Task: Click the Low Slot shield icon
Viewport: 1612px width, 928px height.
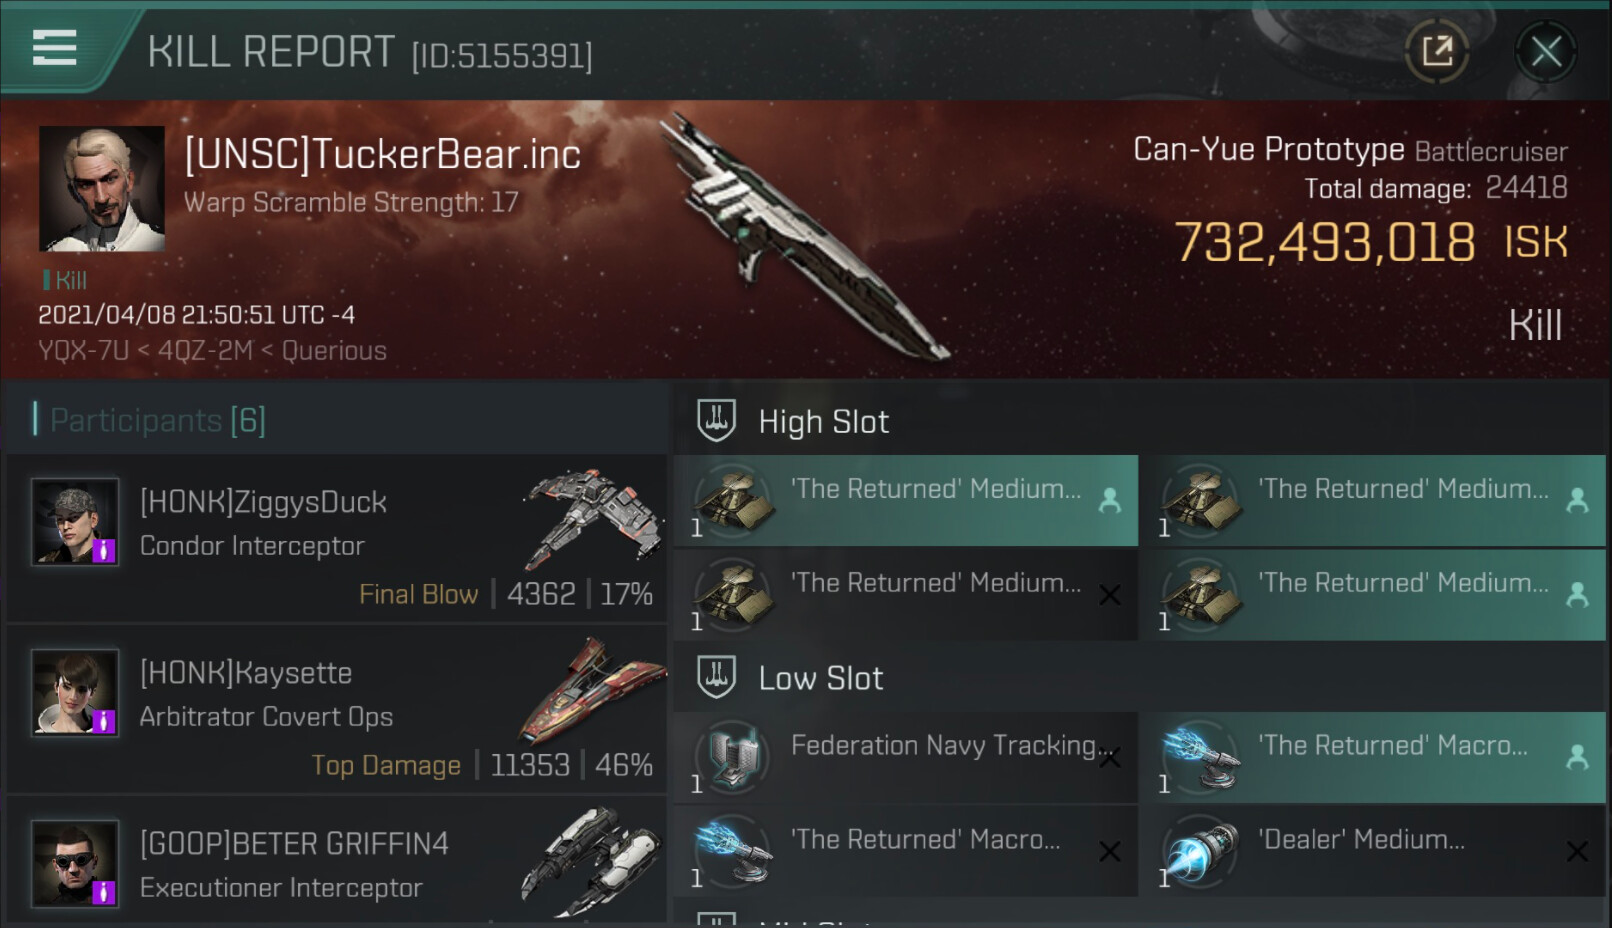Action: click(x=716, y=677)
